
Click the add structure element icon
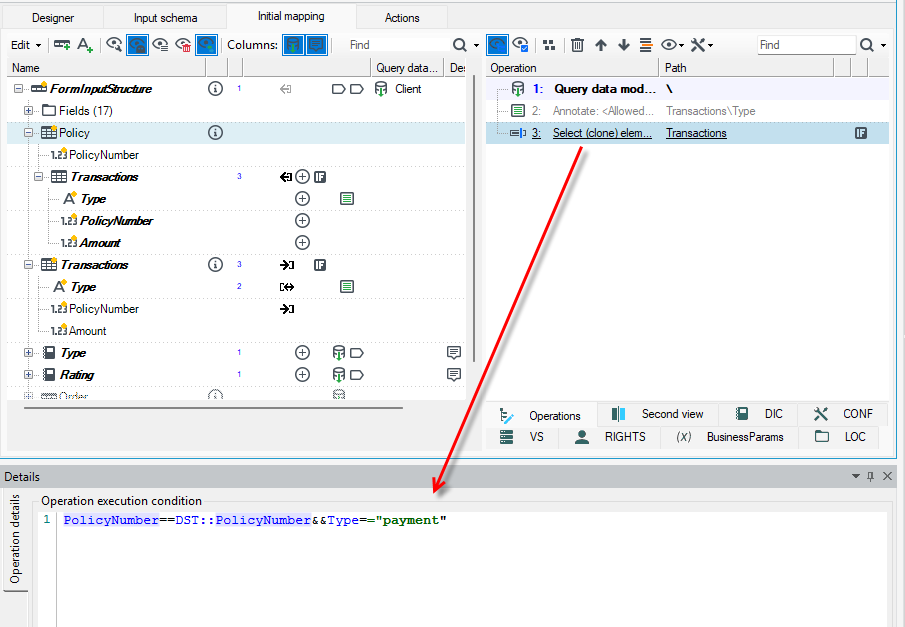coord(62,44)
